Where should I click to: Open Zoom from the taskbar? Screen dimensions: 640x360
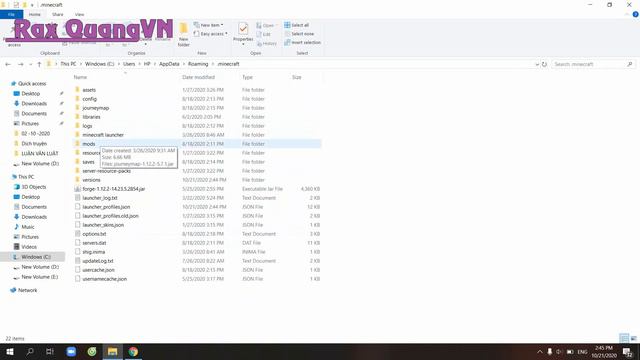pos(71,351)
